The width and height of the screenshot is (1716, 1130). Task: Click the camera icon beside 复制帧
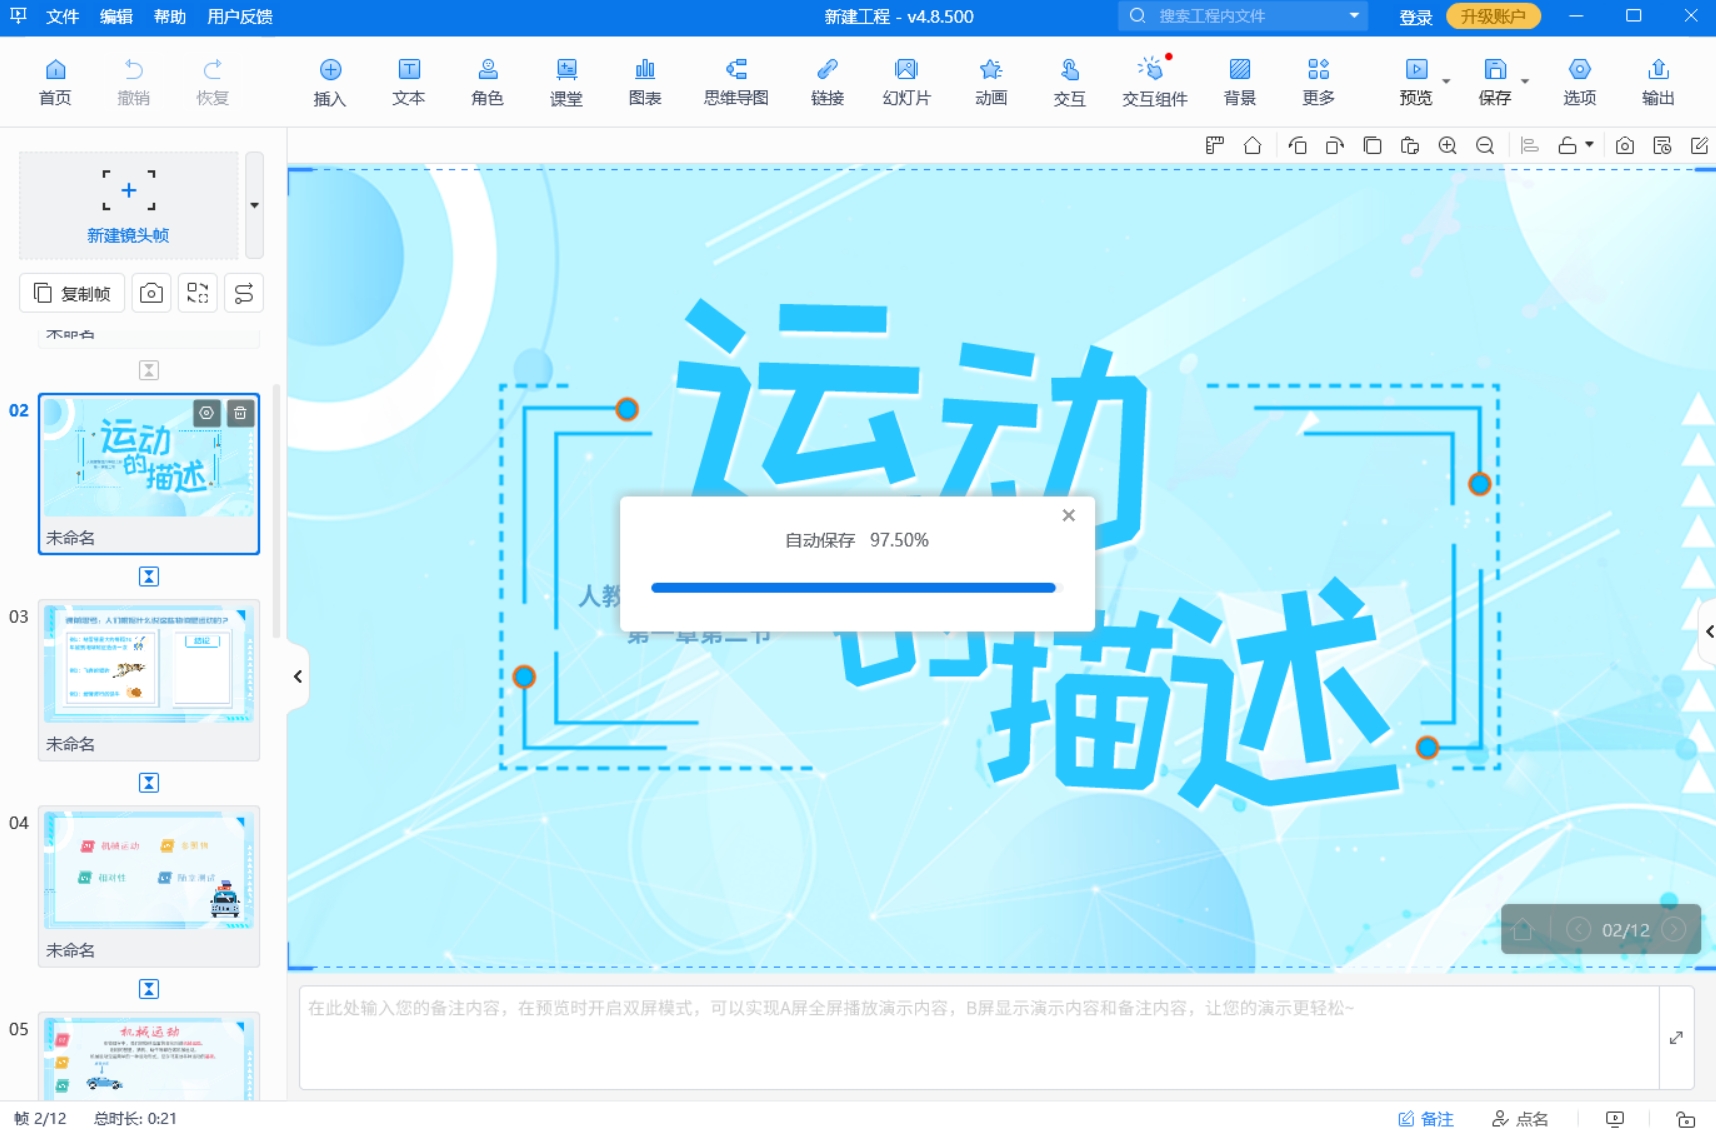(x=151, y=293)
